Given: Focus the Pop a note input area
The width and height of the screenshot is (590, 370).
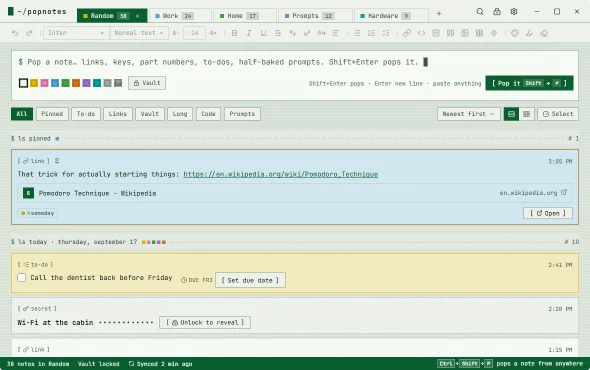Looking at the screenshot, I should (x=295, y=62).
